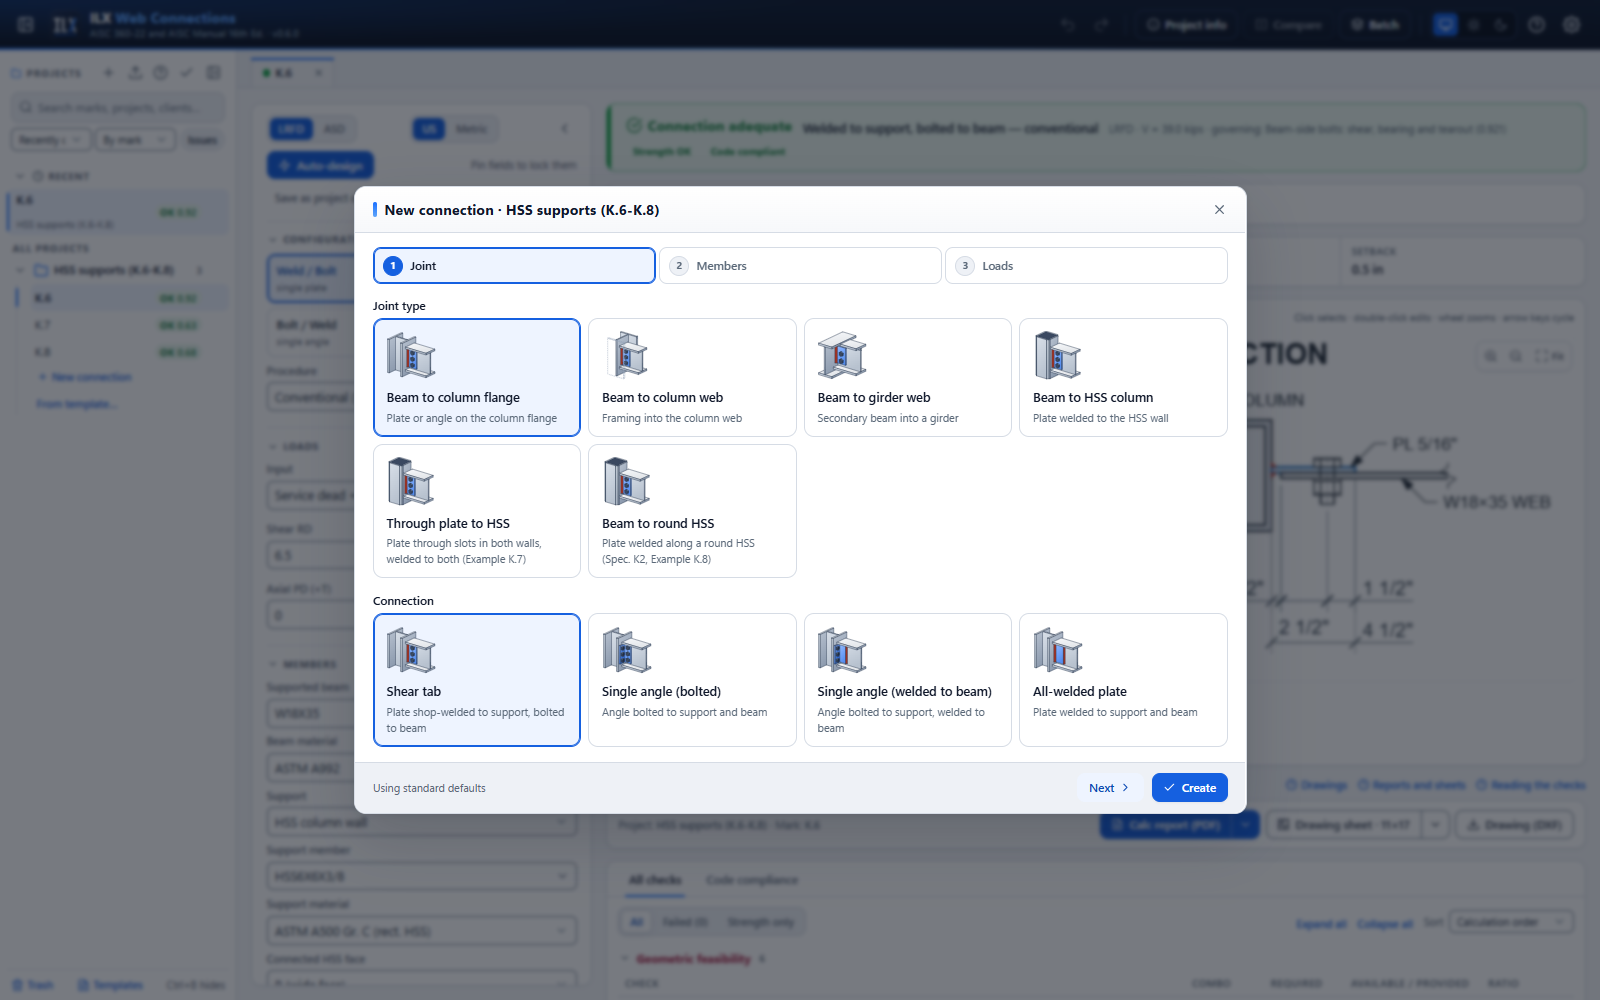This screenshot has width=1600, height=1000.
Task: Click the Through plate to HSS icon
Action: [411, 481]
